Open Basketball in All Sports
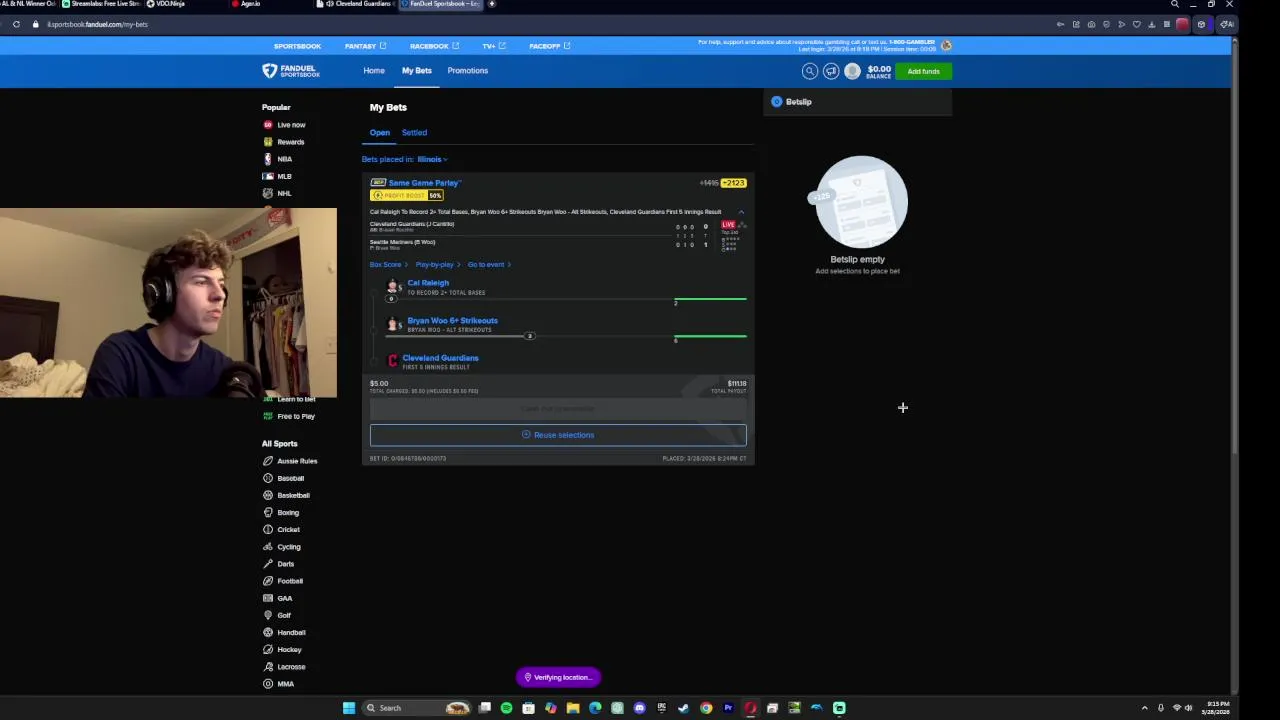The image size is (1280, 720). [286, 495]
